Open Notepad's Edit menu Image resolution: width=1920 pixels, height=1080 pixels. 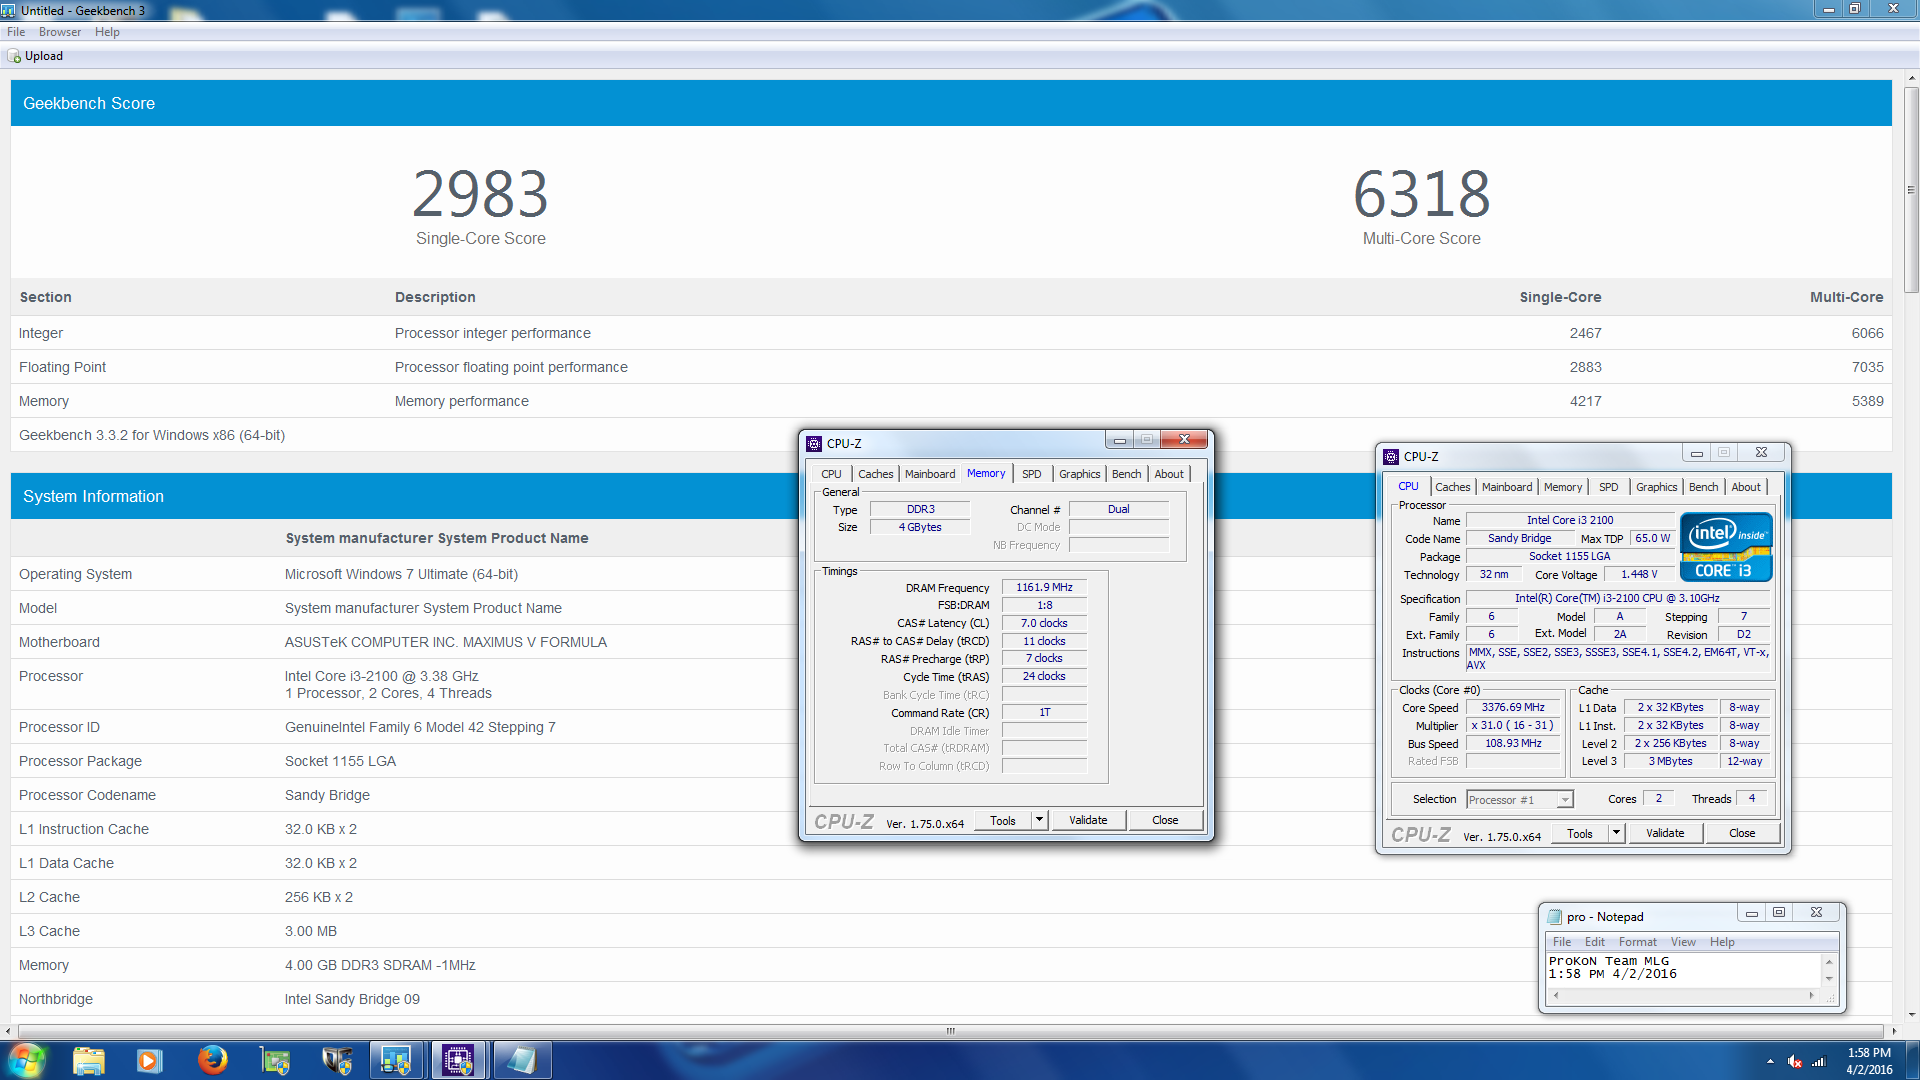click(1594, 942)
